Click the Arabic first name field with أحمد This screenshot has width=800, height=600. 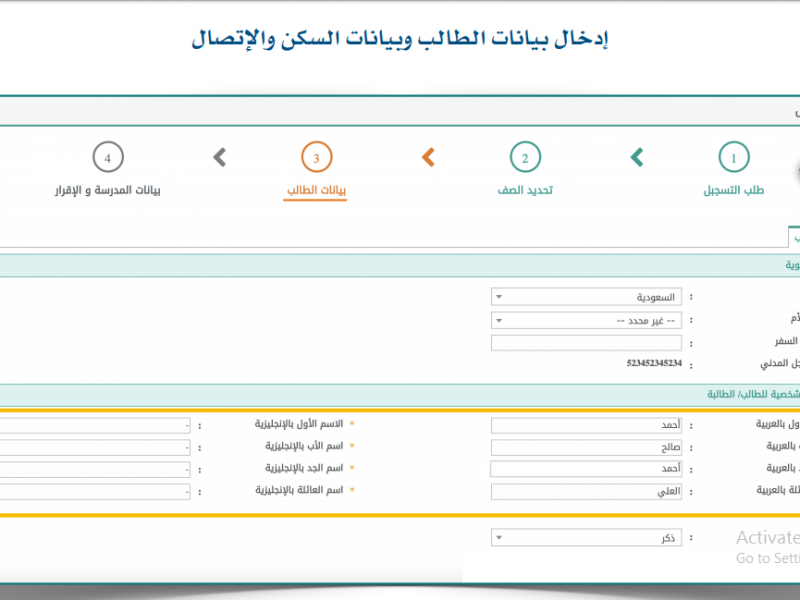[x=586, y=426]
